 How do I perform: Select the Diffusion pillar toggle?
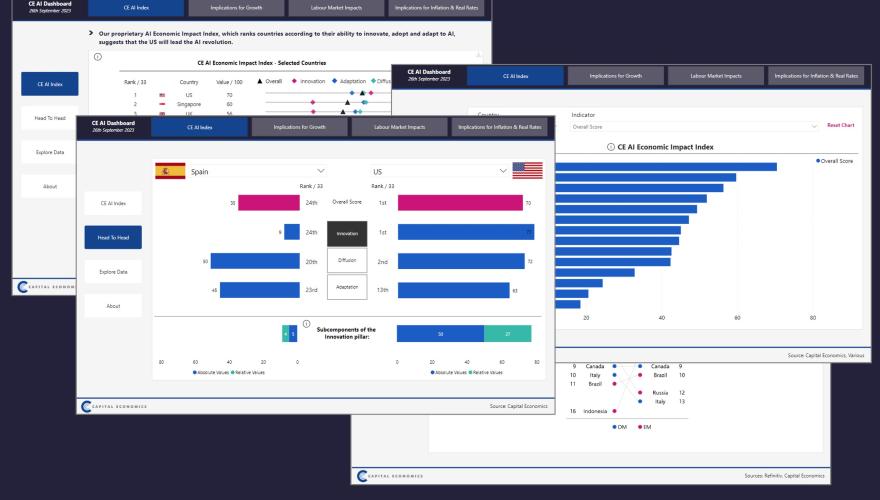tap(347, 260)
